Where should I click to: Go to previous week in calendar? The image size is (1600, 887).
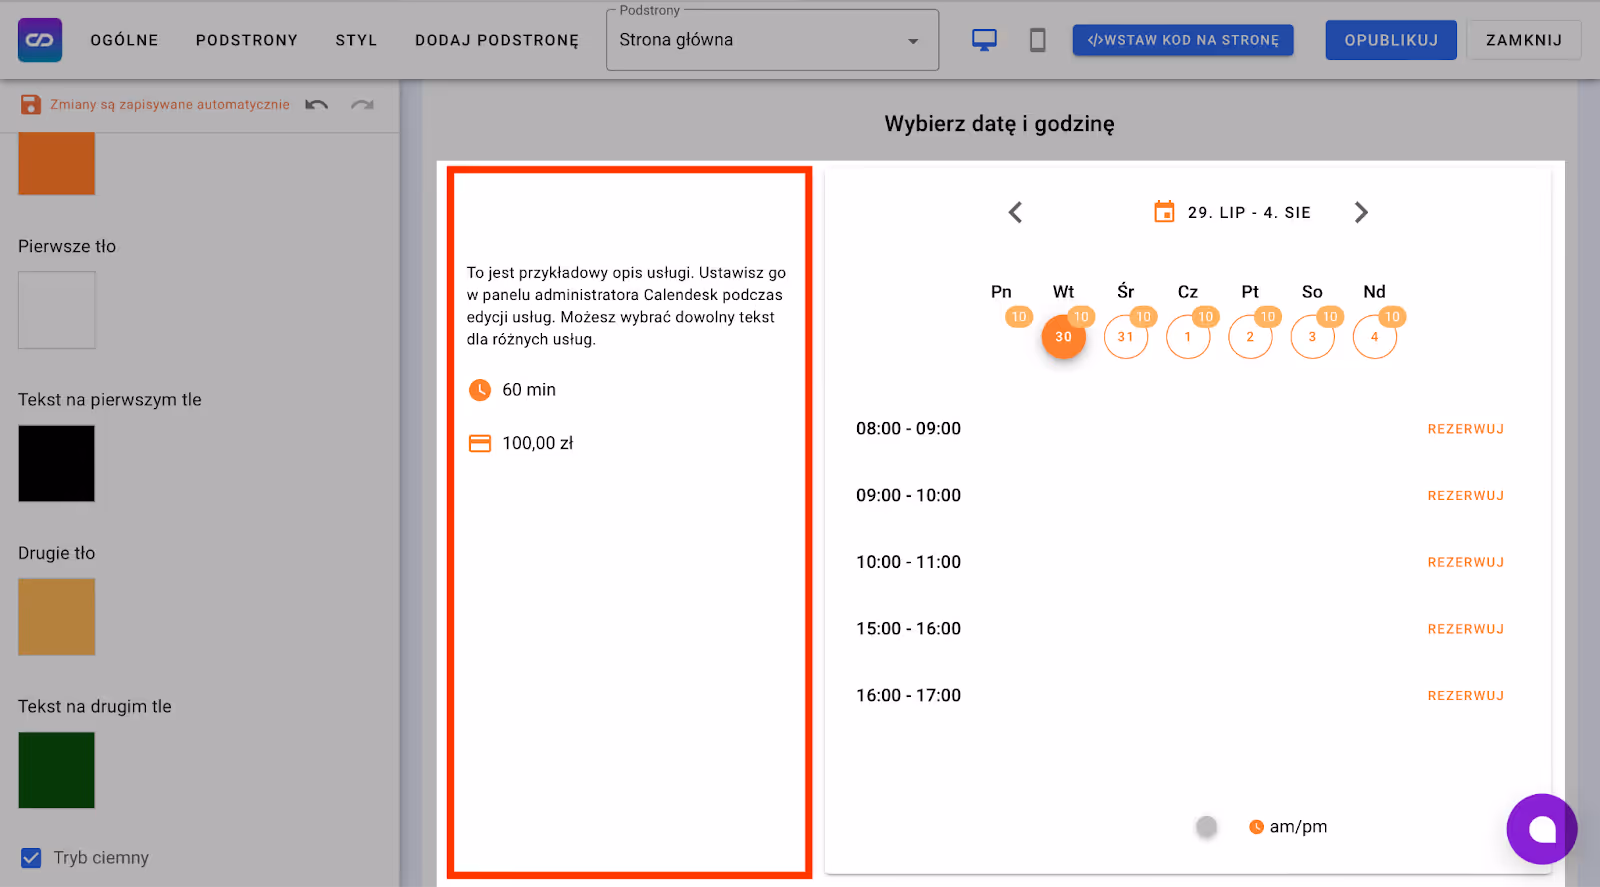click(1015, 212)
